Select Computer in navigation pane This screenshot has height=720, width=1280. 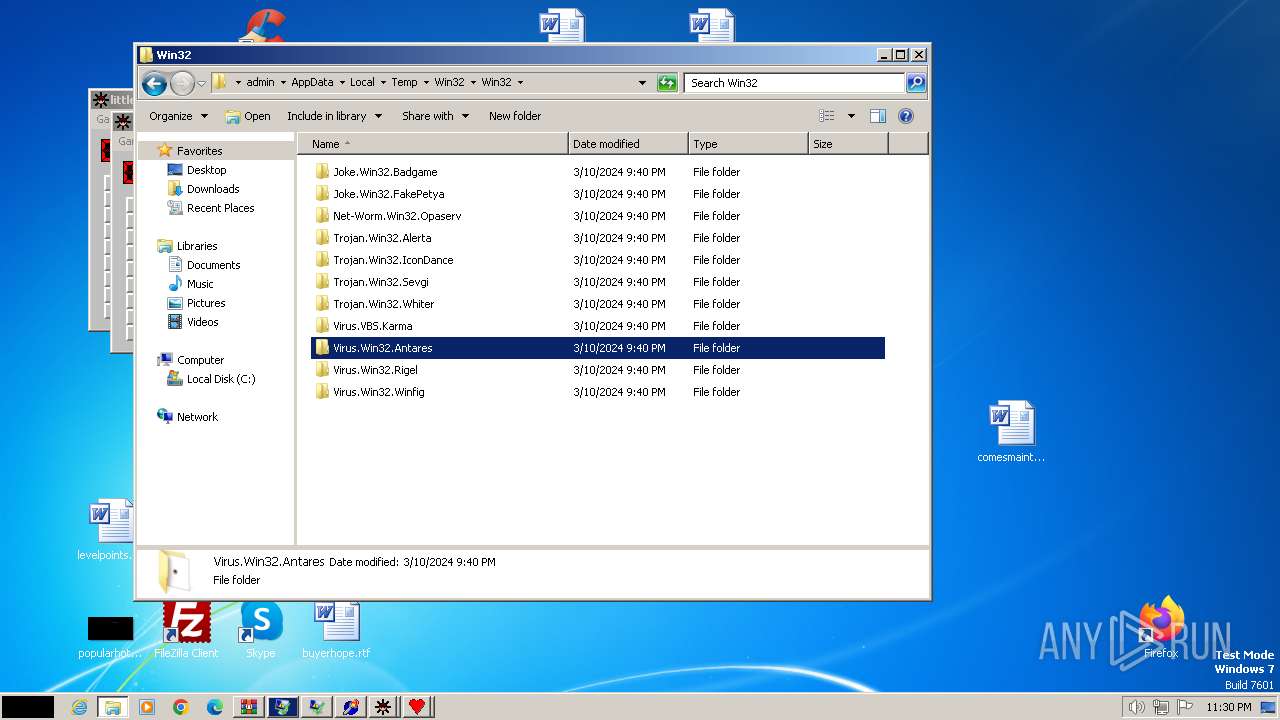[200, 360]
